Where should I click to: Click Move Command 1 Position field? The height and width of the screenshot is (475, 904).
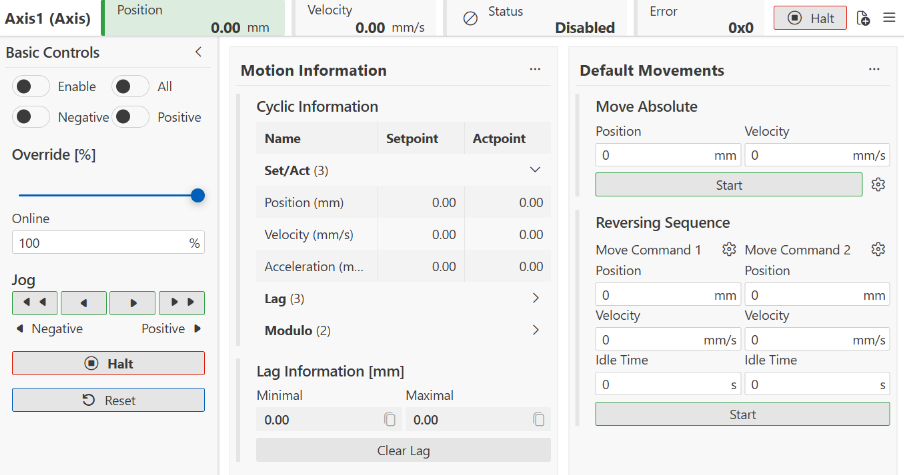pos(669,295)
